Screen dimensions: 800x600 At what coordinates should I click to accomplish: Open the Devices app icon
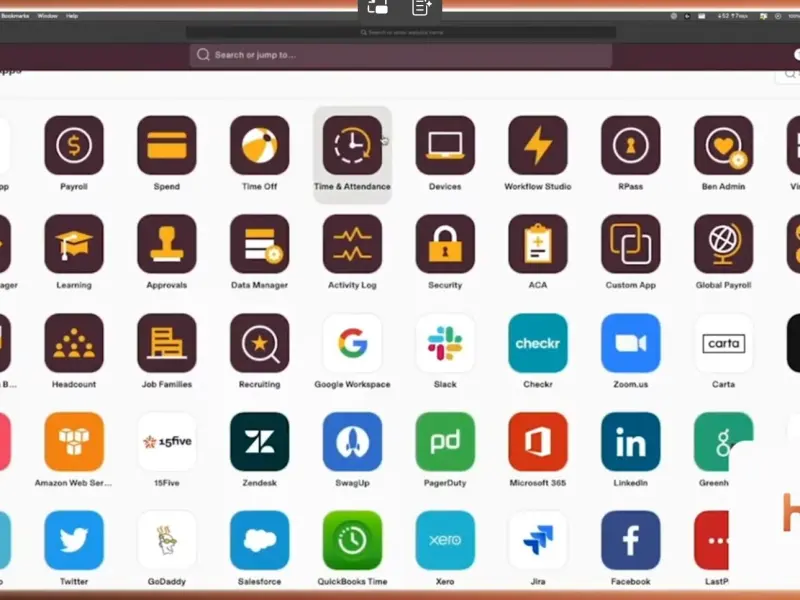[x=445, y=146]
